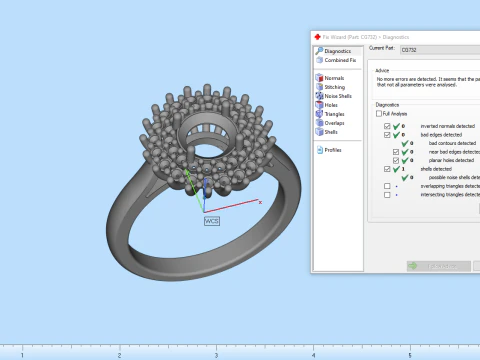Screen dimensions: 480x360
Task: Click the WCS label in viewport
Action: coord(212,221)
